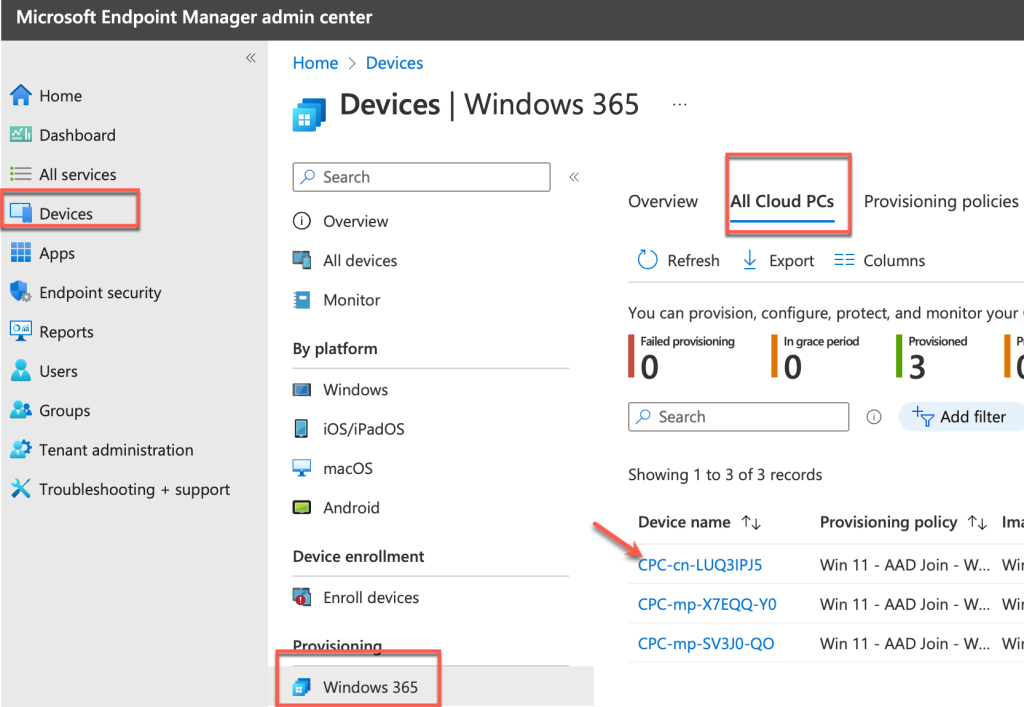Click the Endpoint security shield icon

[x=21, y=291]
